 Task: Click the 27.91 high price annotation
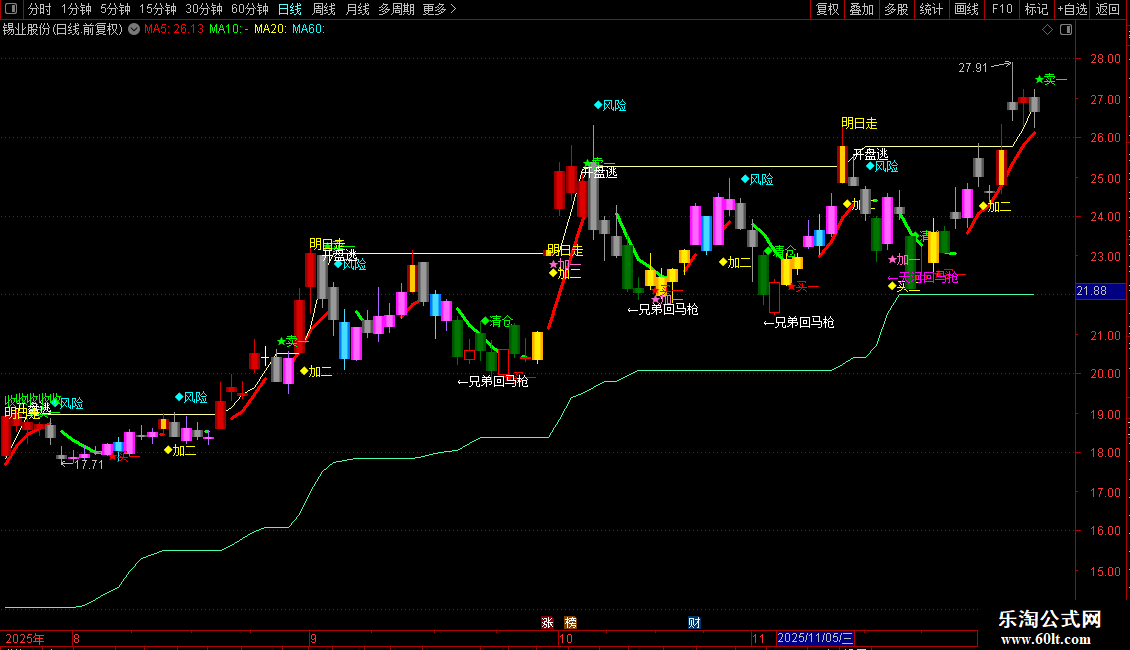(x=973, y=68)
